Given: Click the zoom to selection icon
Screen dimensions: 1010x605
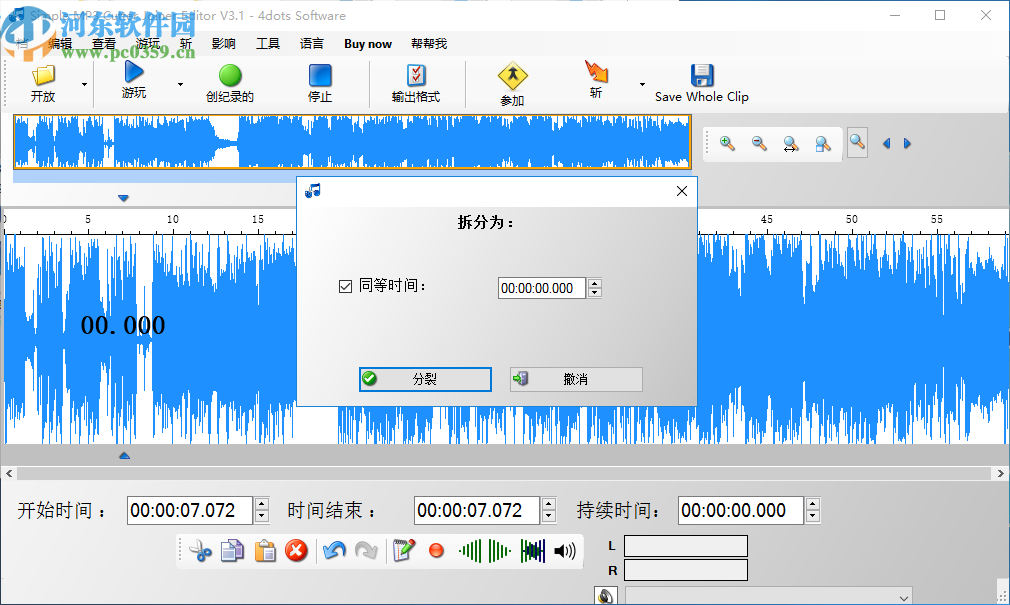Looking at the screenshot, I should [822, 143].
